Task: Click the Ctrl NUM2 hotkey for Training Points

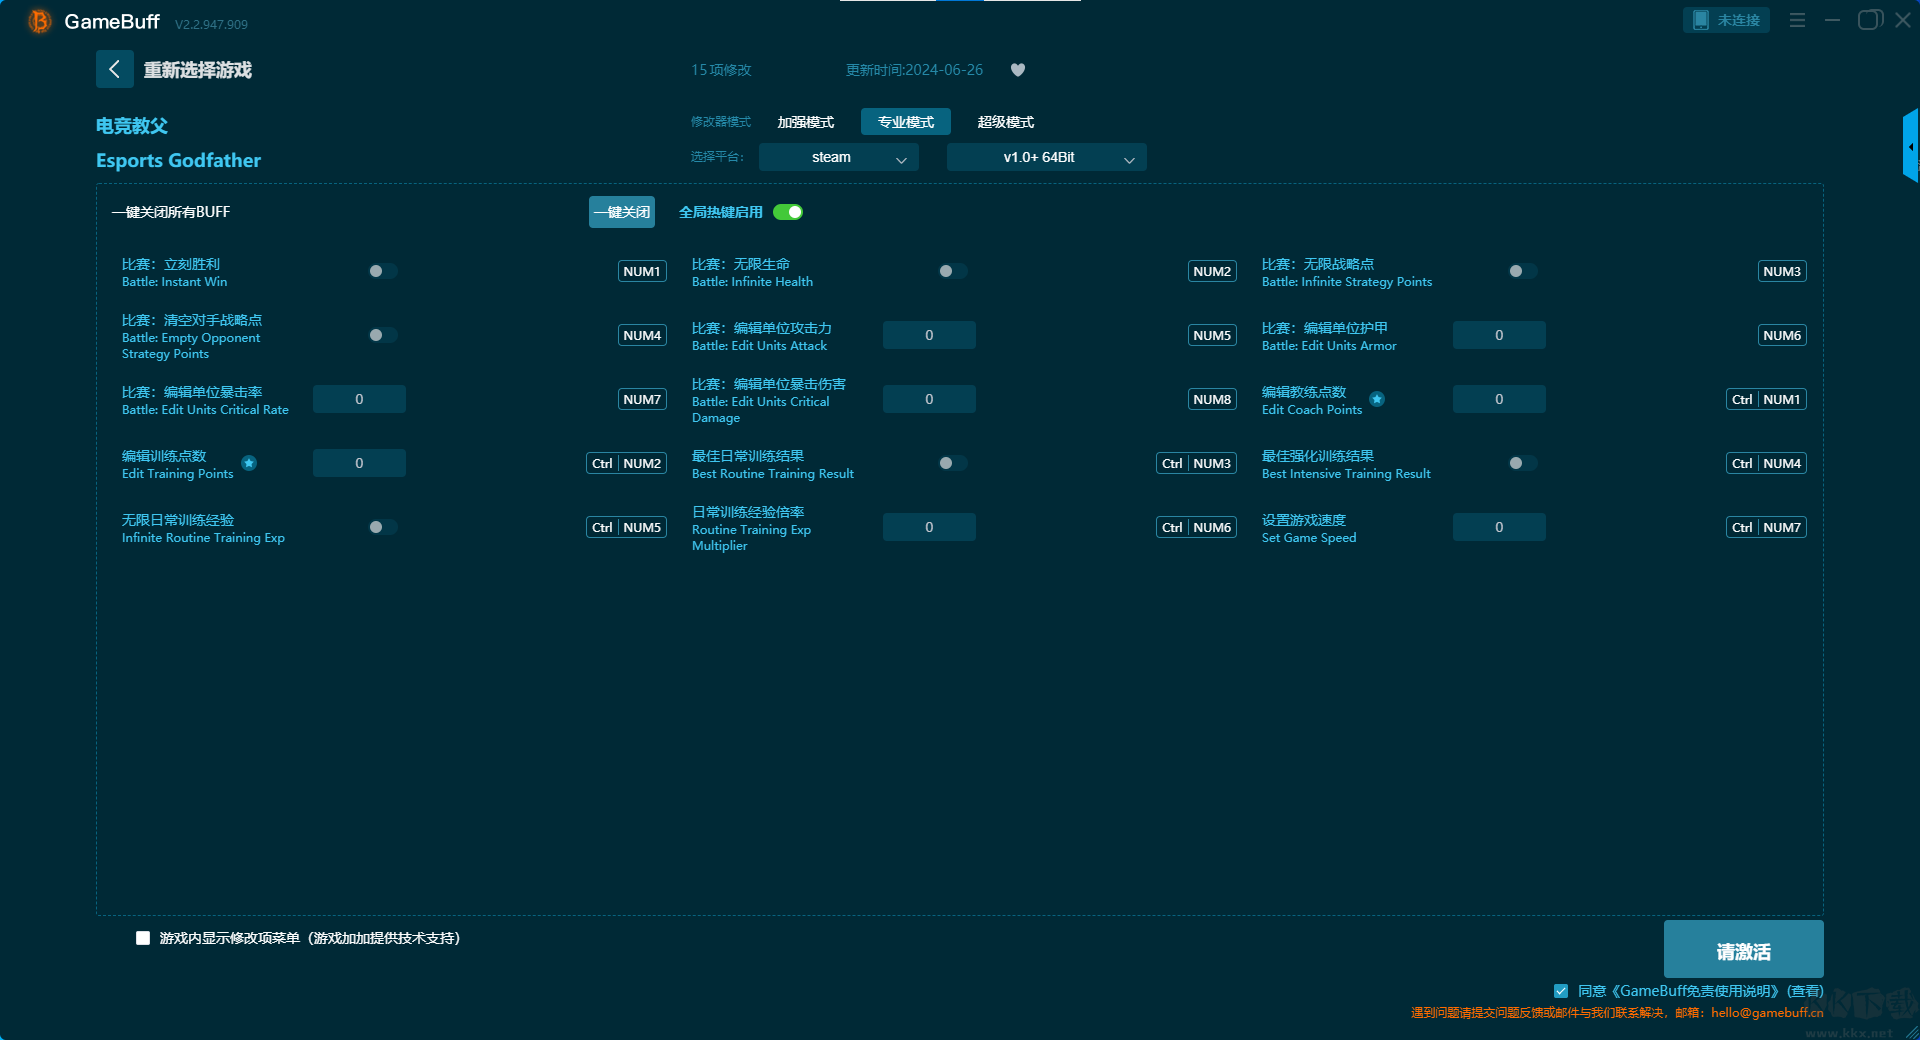Action: point(627,463)
